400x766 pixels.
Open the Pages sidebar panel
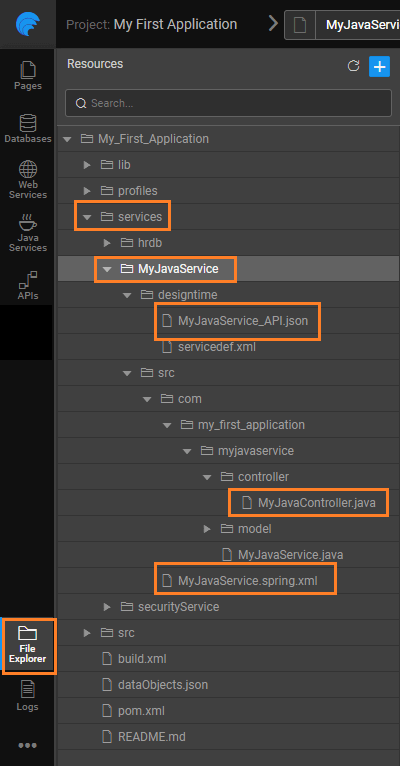[x=28, y=76]
